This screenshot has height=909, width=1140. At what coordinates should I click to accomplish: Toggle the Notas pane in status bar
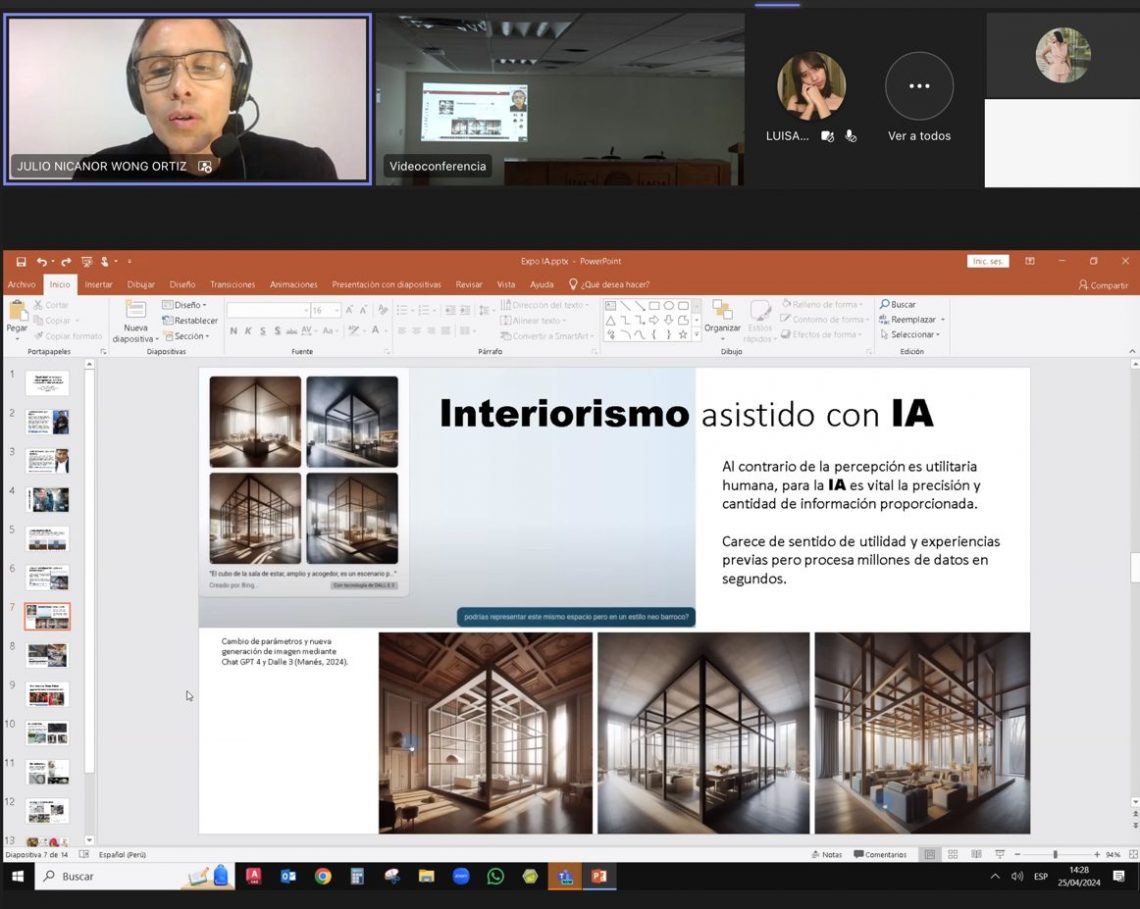(x=826, y=855)
